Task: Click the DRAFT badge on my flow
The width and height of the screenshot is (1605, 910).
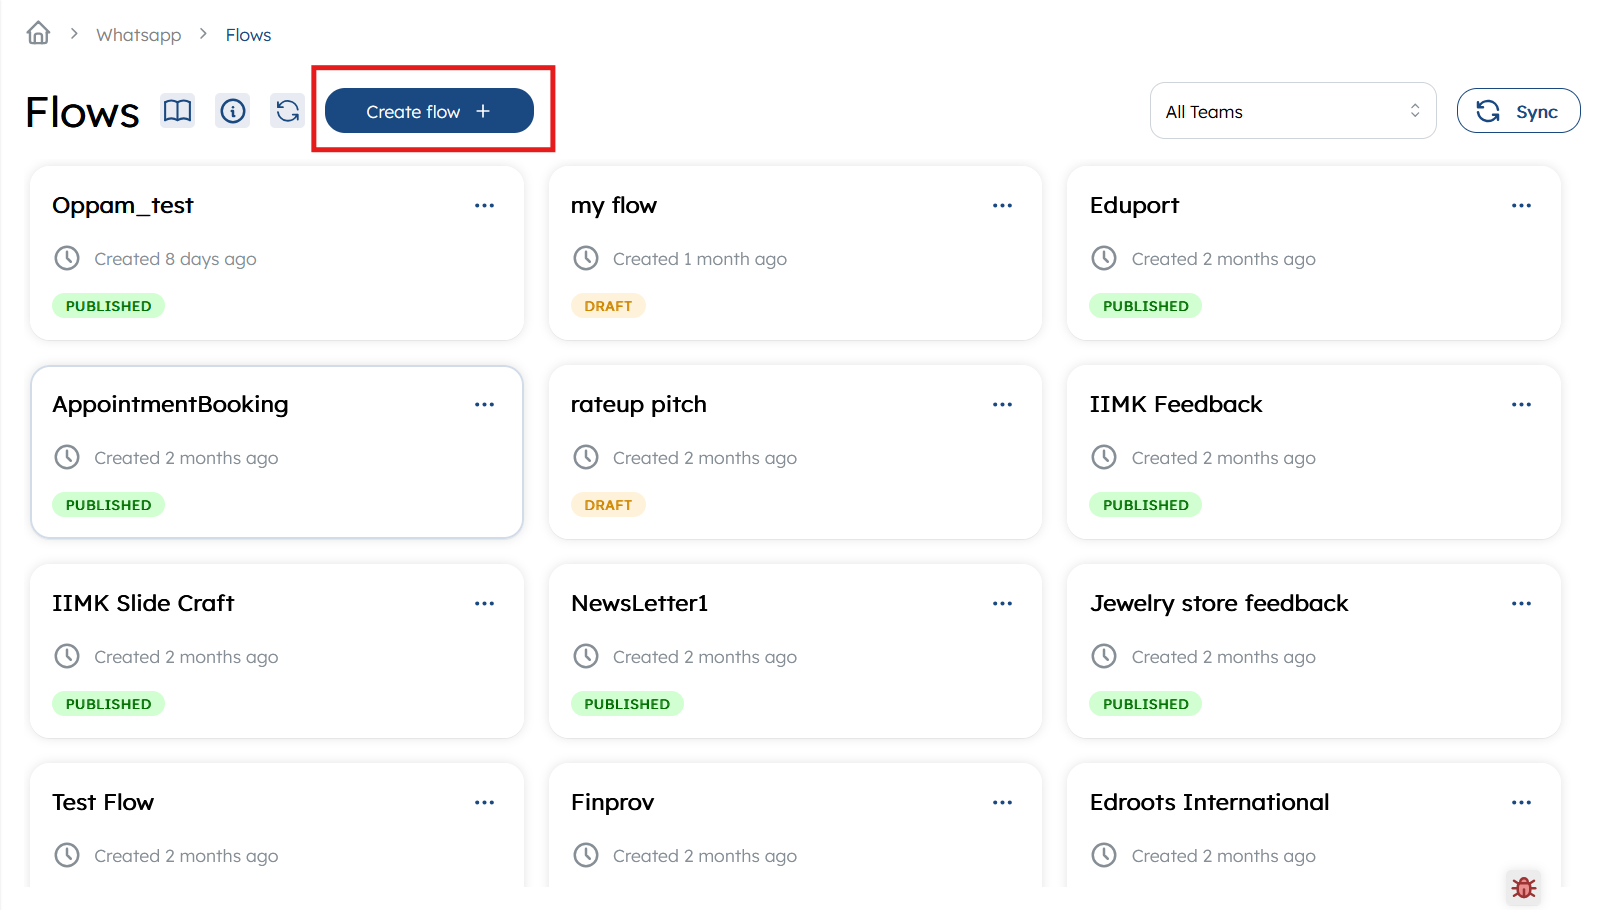Action: click(x=608, y=306)
